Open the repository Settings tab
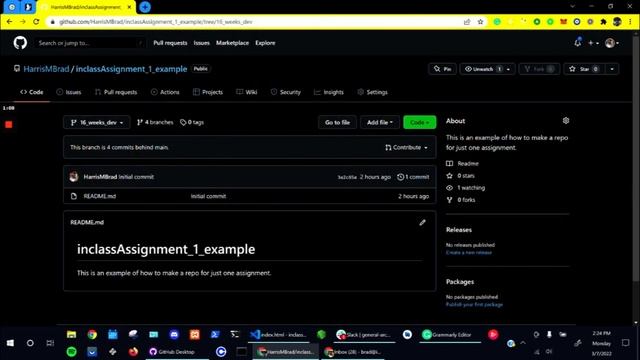This screenshot has width=640, height=360. (x=372, y=92)
